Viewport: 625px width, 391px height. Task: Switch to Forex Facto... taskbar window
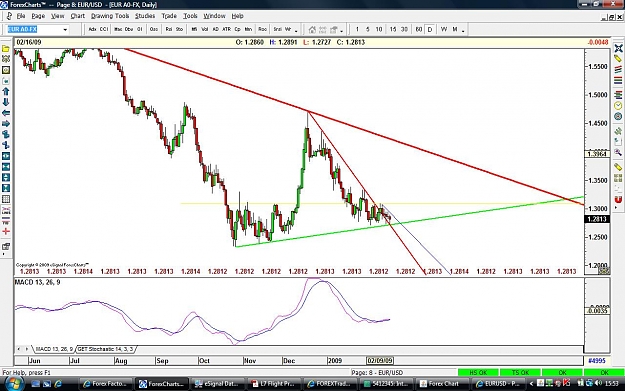tap(105, 384)
